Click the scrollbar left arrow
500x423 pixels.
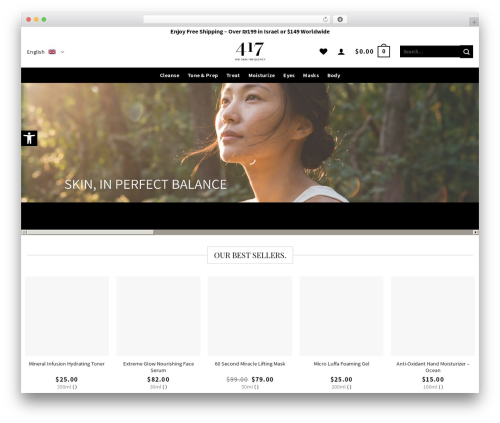point(24,232)
